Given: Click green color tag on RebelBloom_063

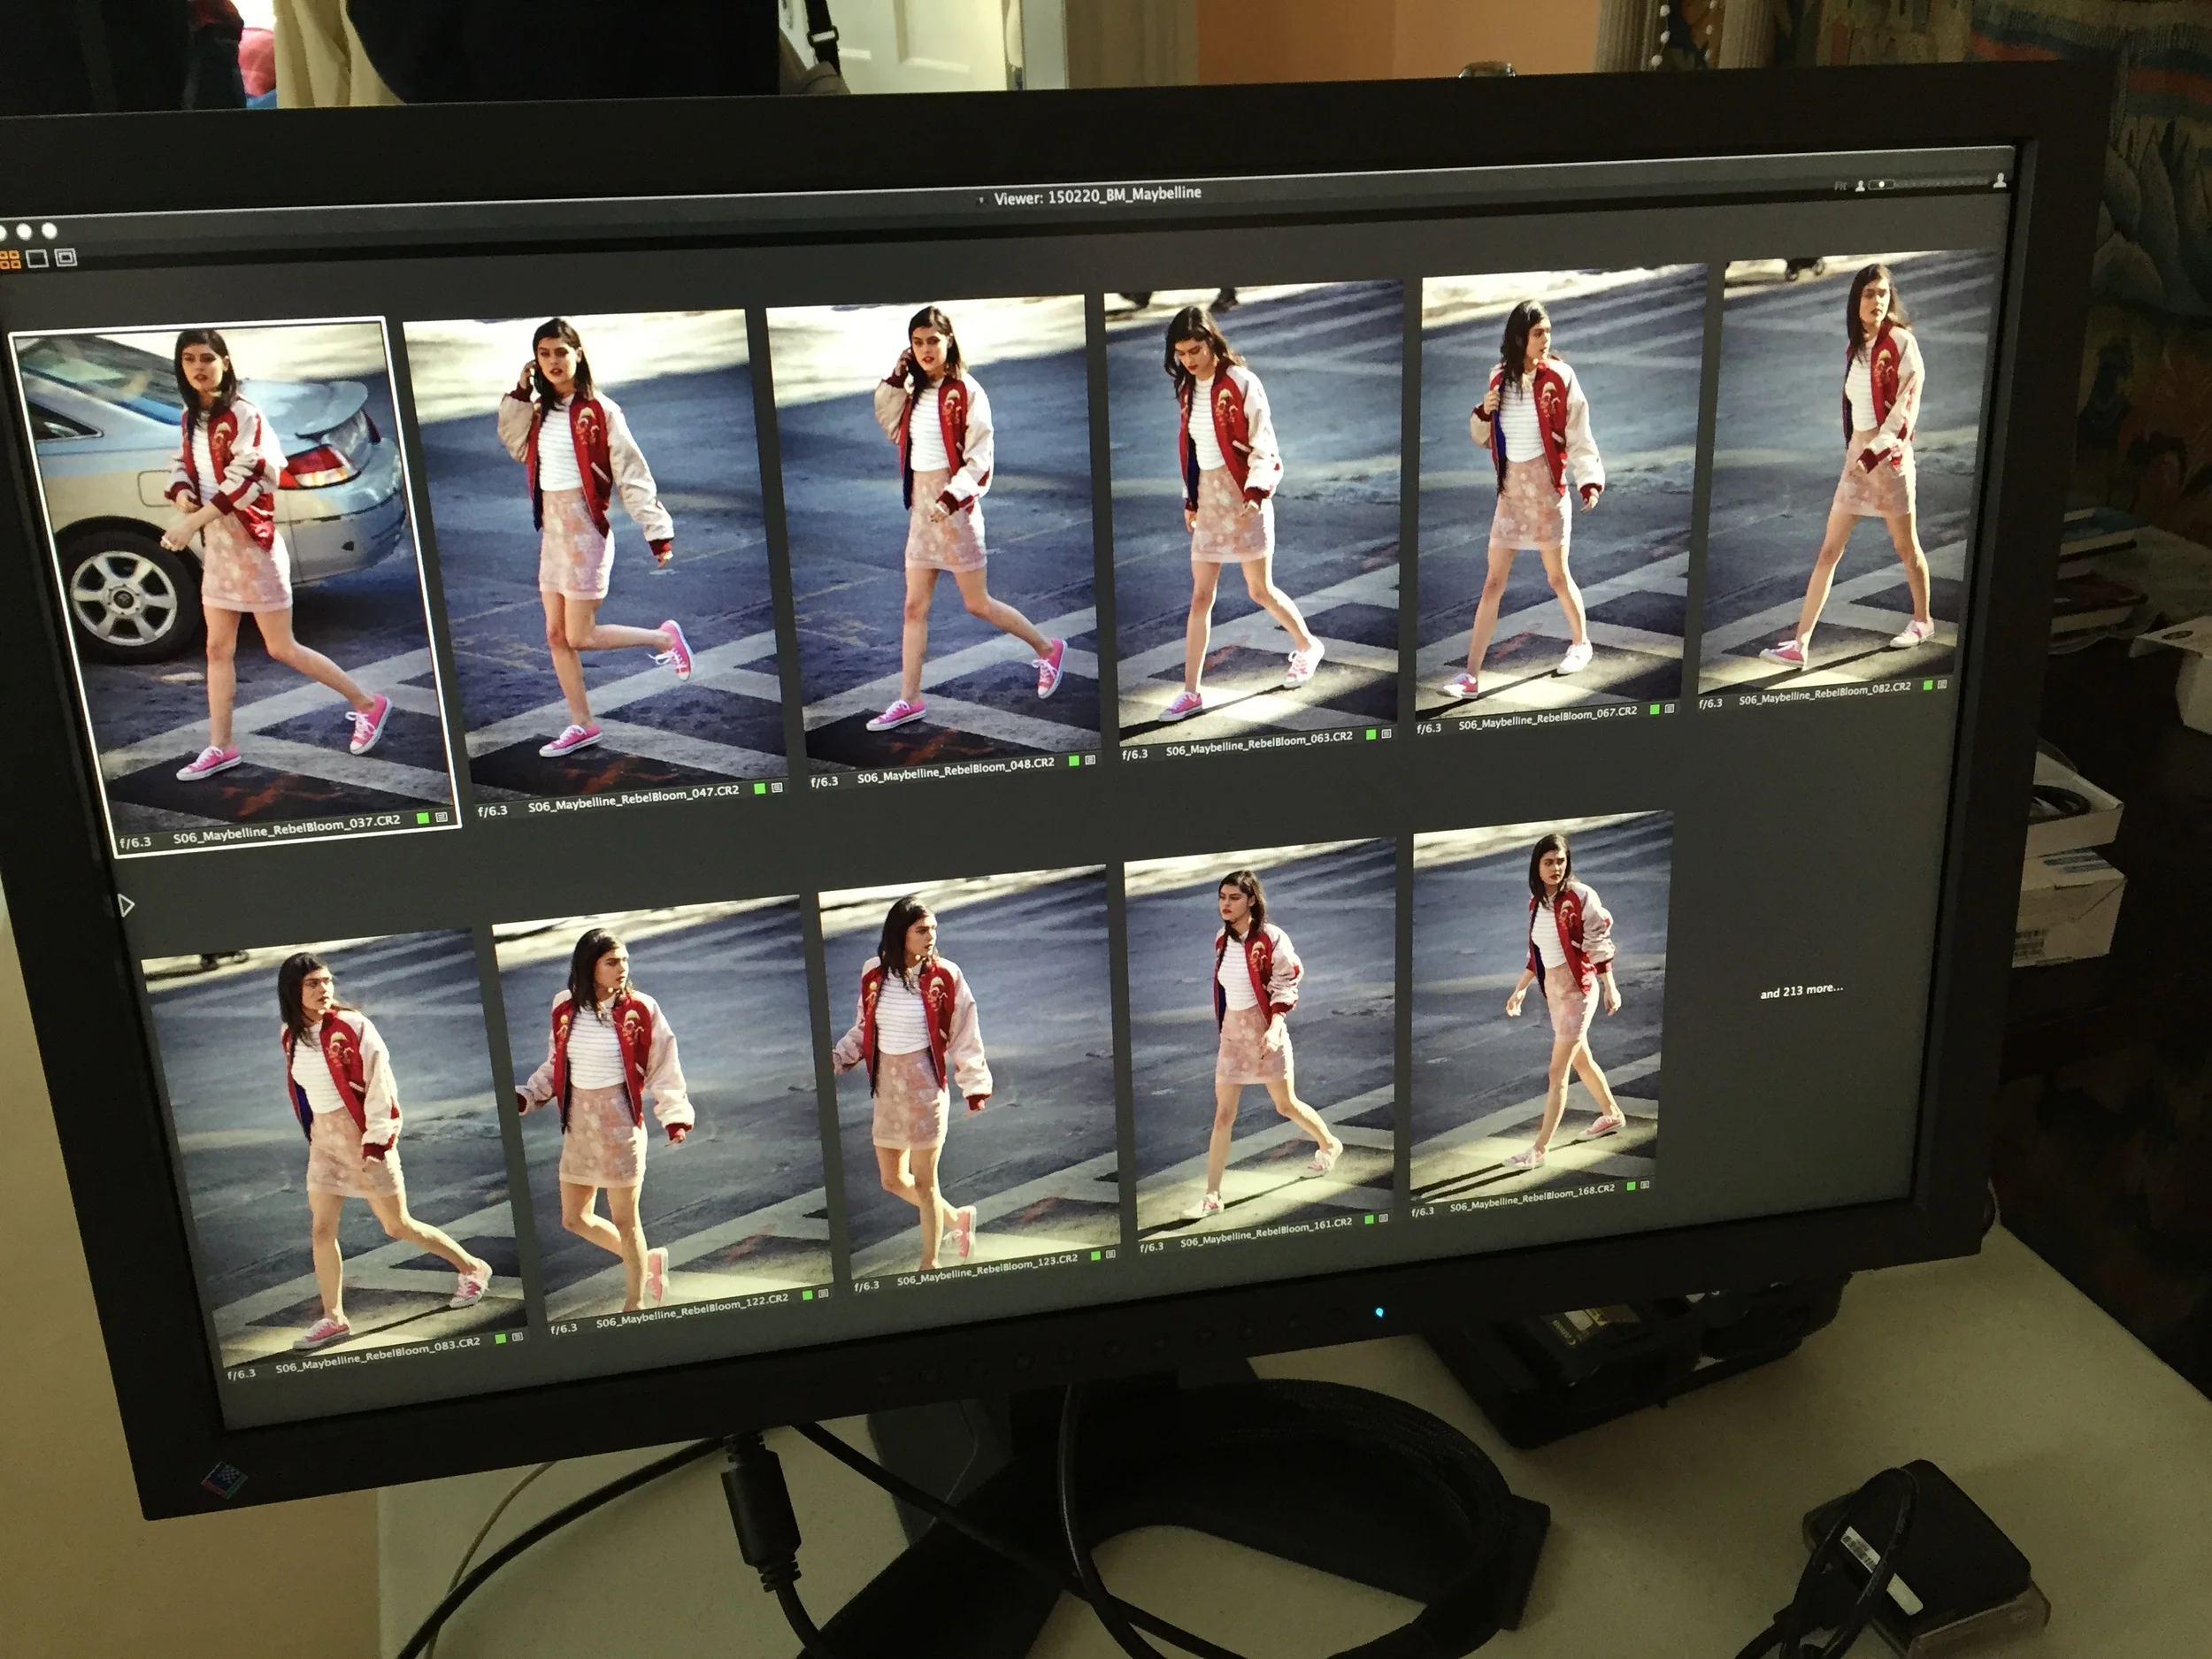Looking at the screenshot, I should 1371,735.
